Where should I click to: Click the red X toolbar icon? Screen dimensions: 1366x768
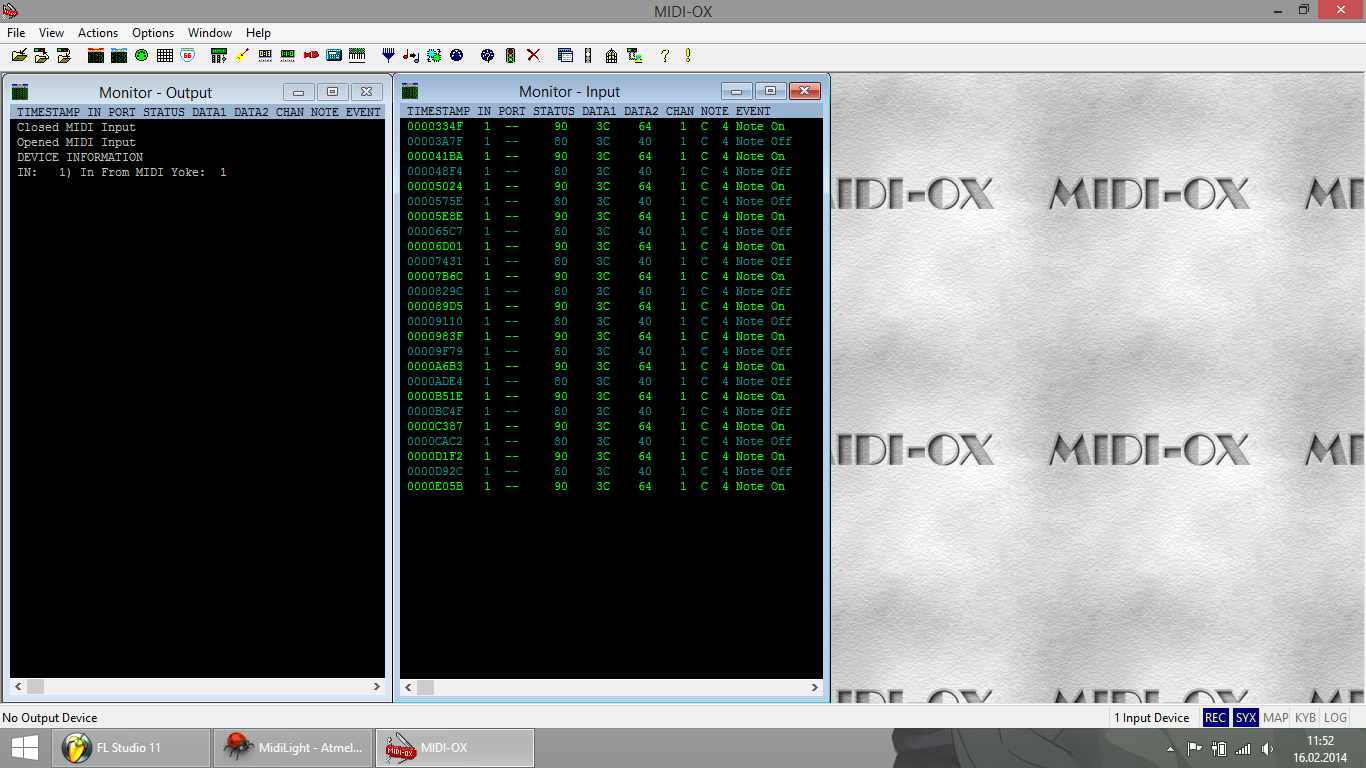pos(533,56)
